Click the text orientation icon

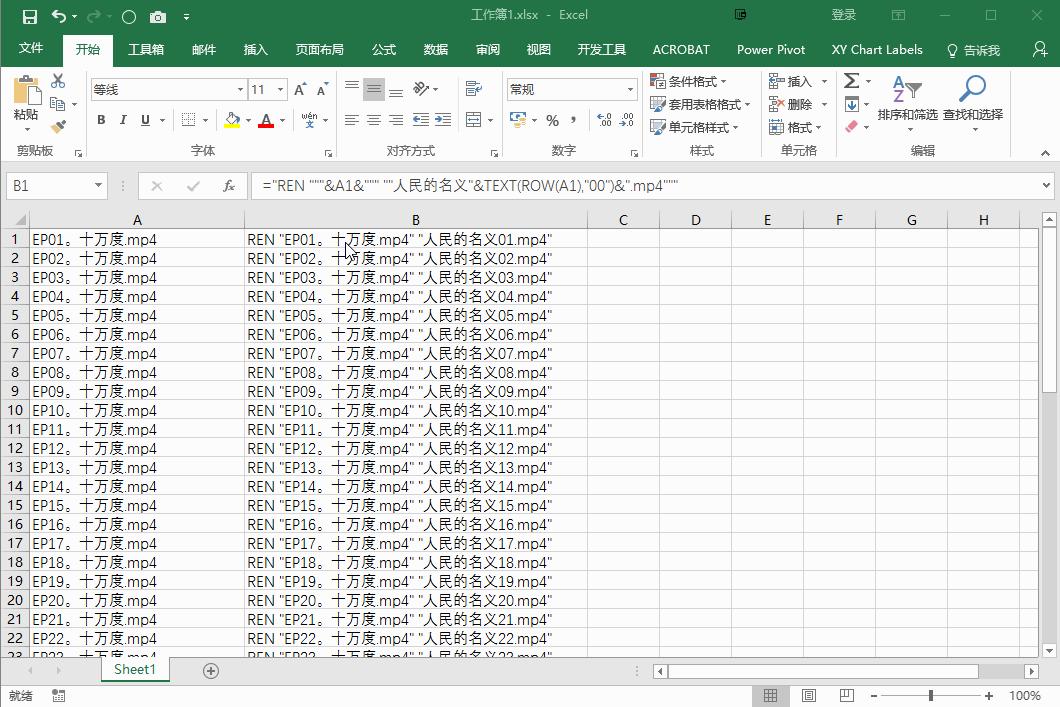pyautogui.click(x=422, y=89)
